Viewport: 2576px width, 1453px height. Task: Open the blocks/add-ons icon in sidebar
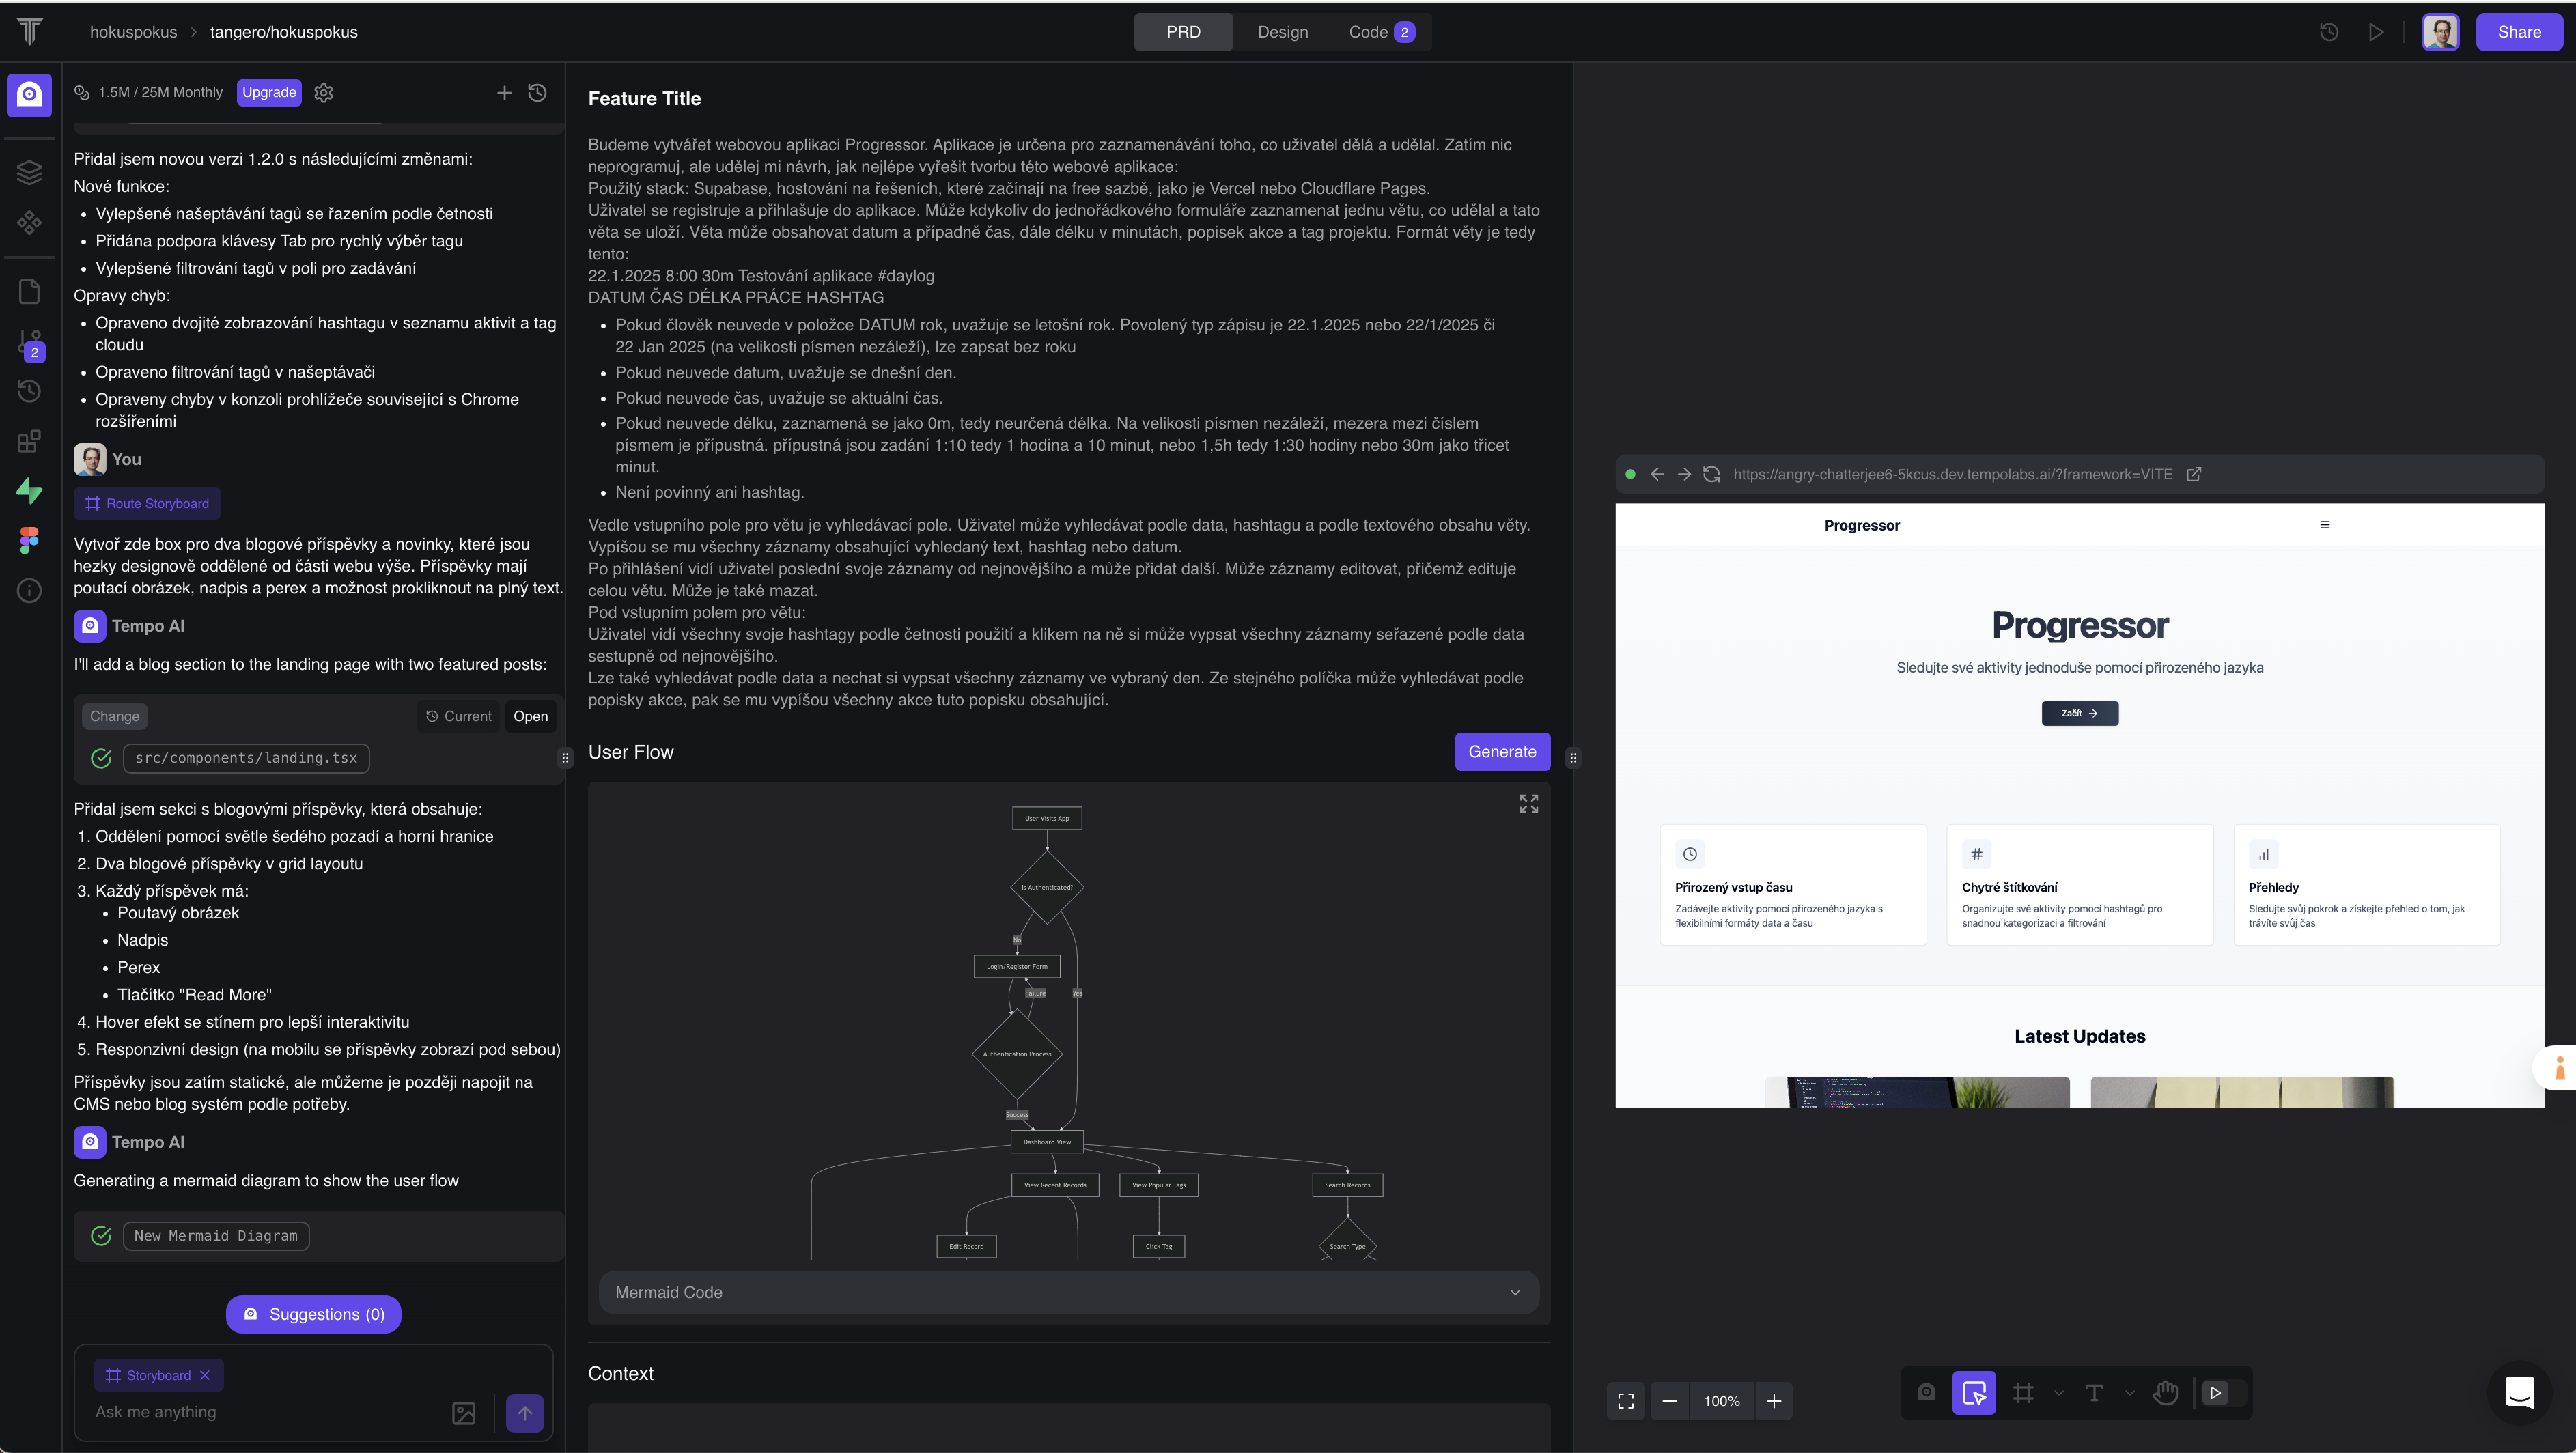pos(29,441)
